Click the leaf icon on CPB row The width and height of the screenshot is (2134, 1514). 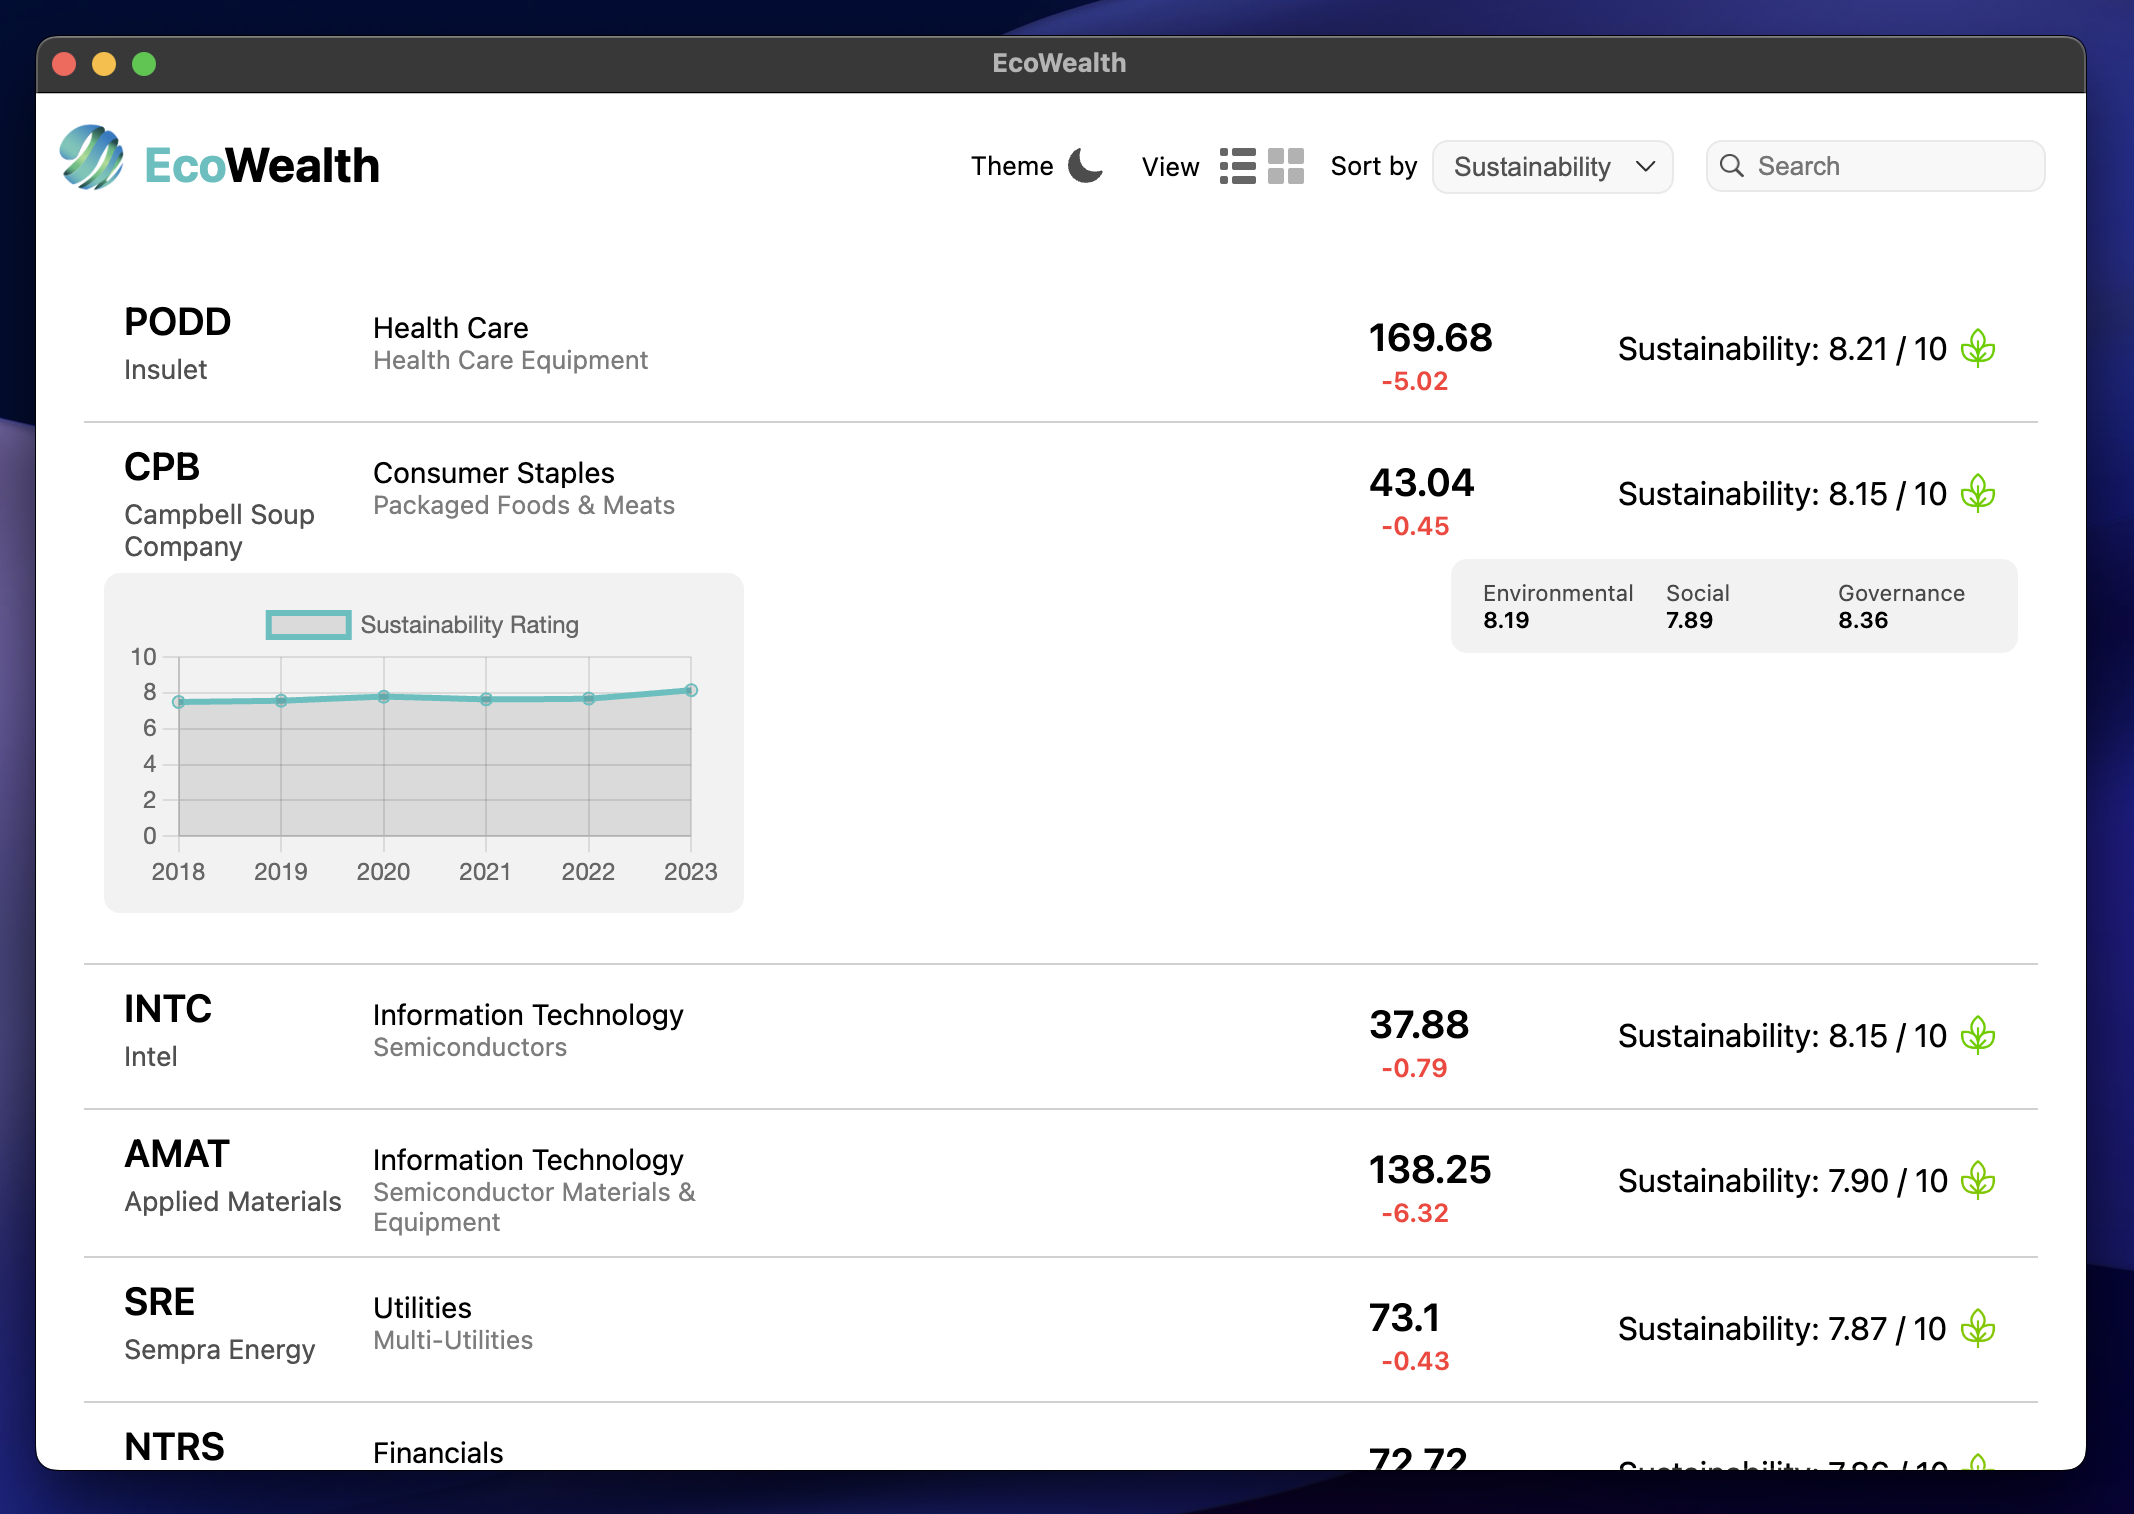[x=1977, y=493]
